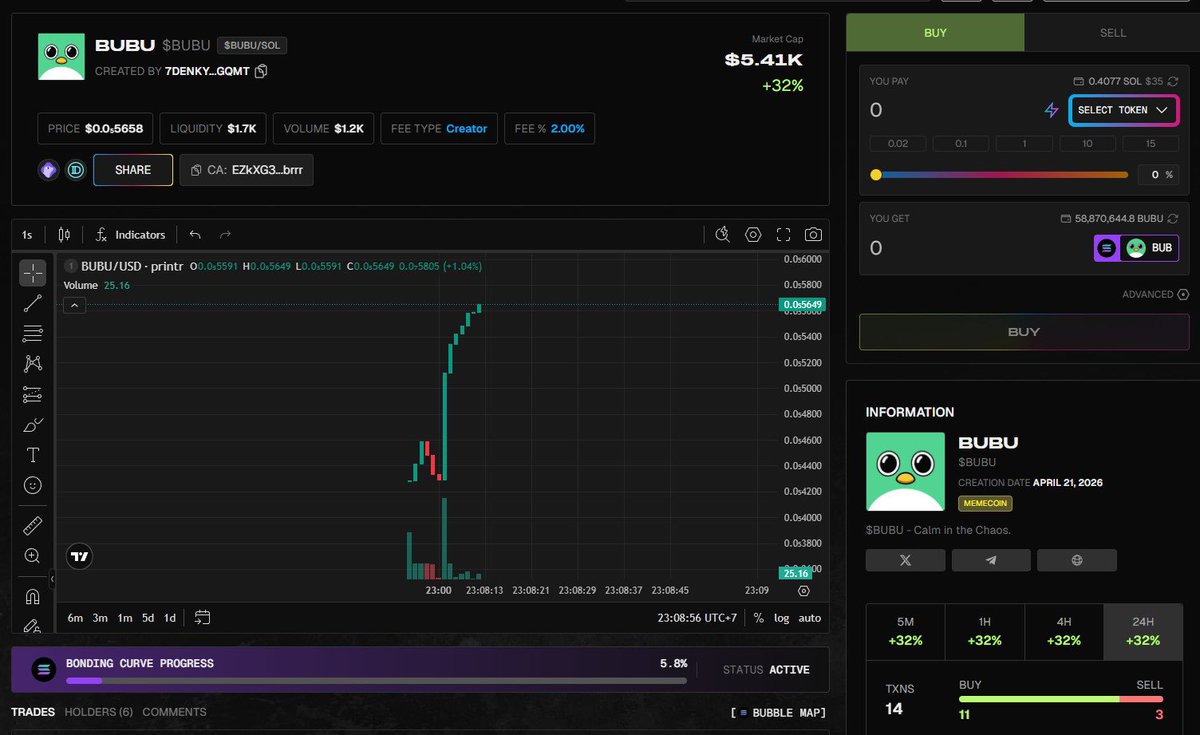The width and height of the screenshot is (1200, 735).
Task: Open the 23:08:56 UTC+7 timezone menu
Action: coord(696,617)
